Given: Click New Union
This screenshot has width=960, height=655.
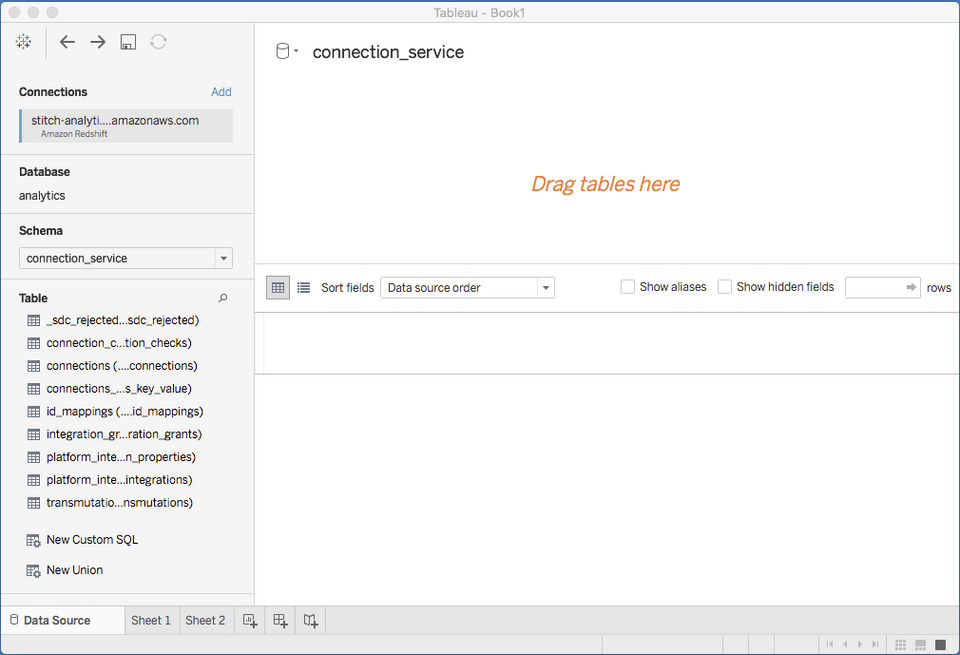Looking at the screenshot, I should point(75,570).
